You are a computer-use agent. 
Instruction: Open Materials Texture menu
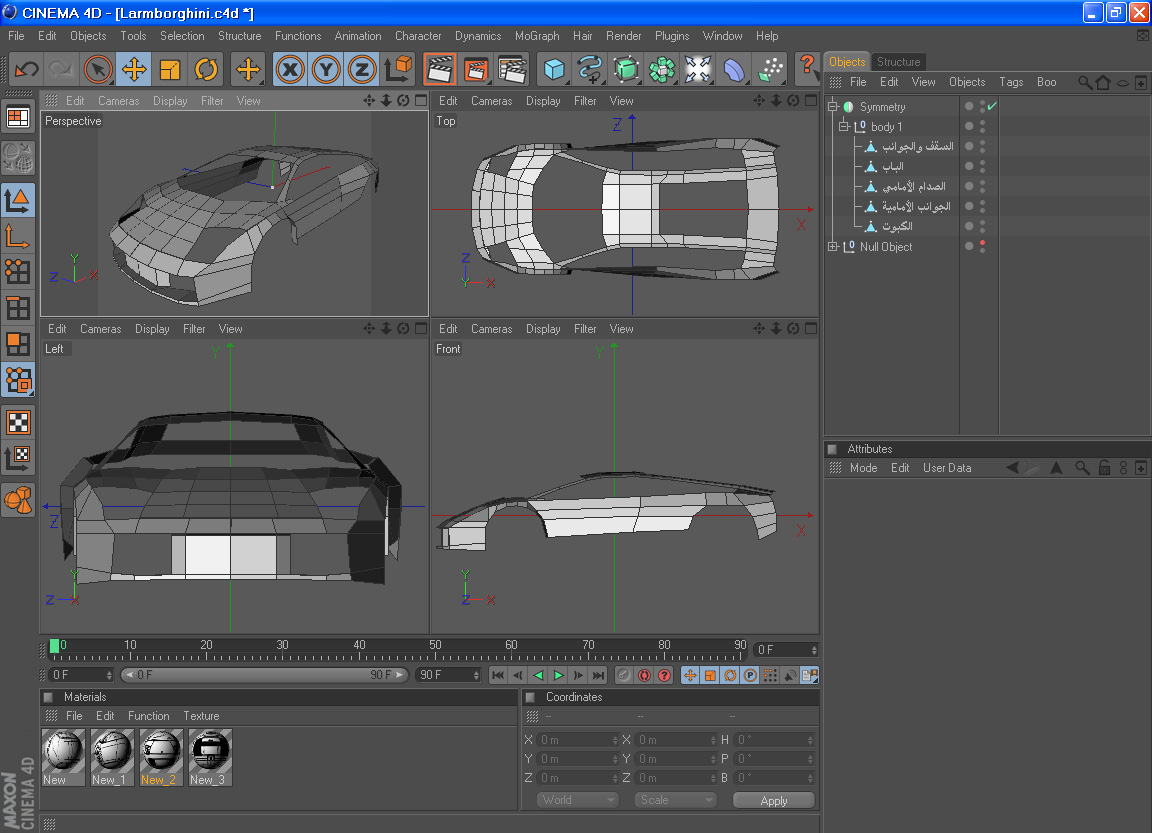(201, 716)
